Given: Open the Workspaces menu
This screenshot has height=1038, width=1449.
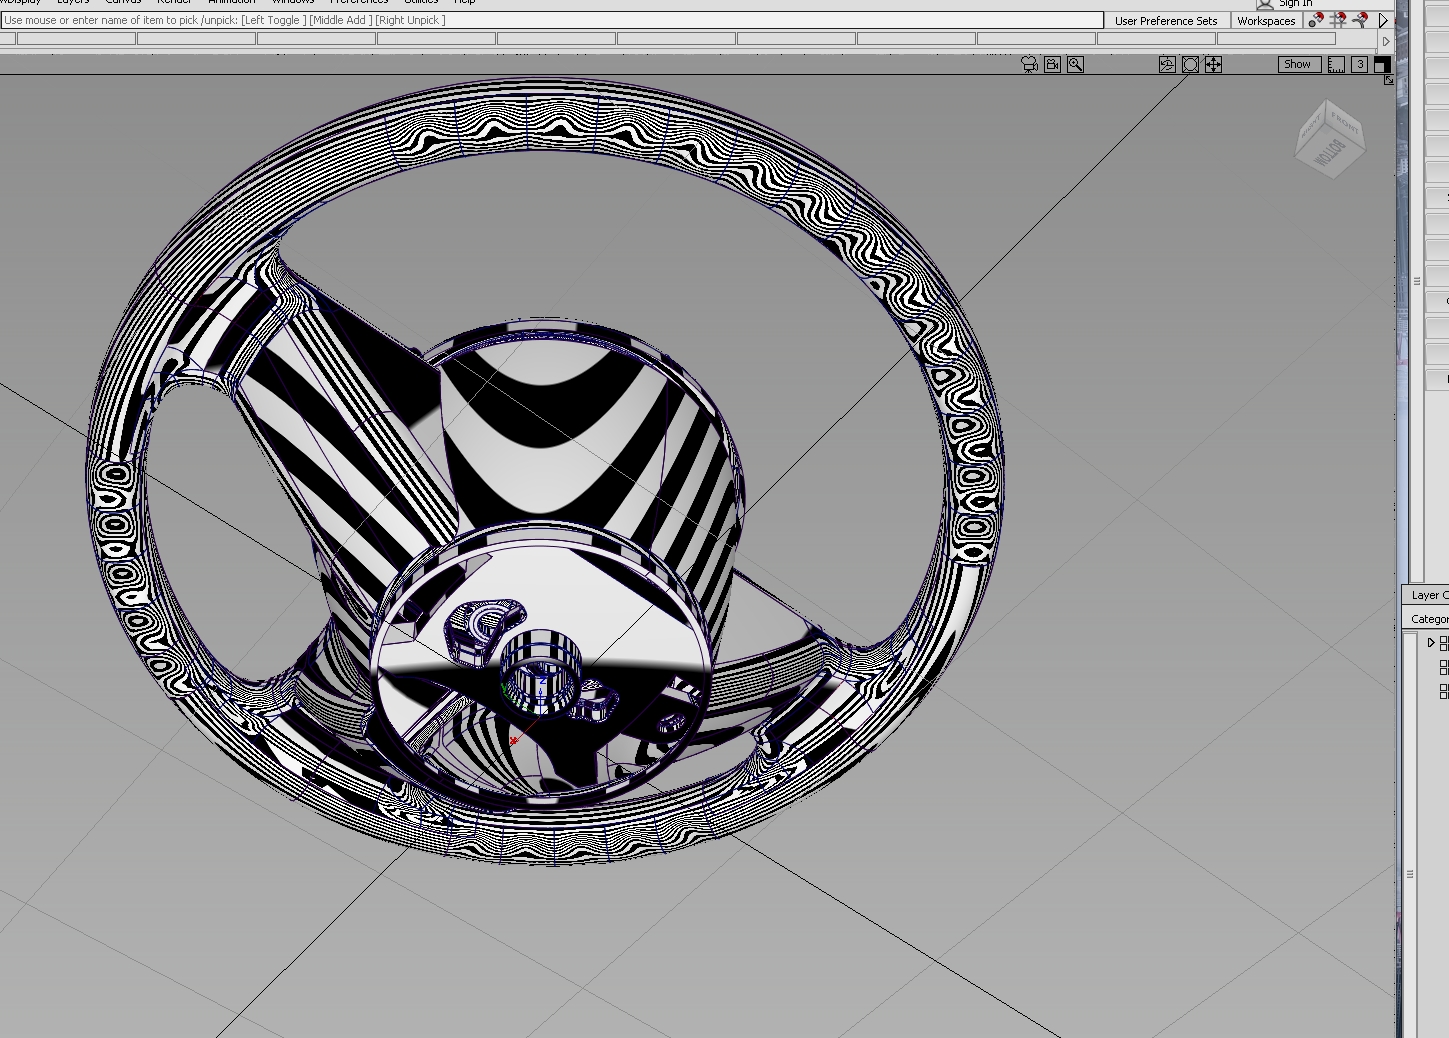Looking at the screenshot, I should tap(1265, 21).
